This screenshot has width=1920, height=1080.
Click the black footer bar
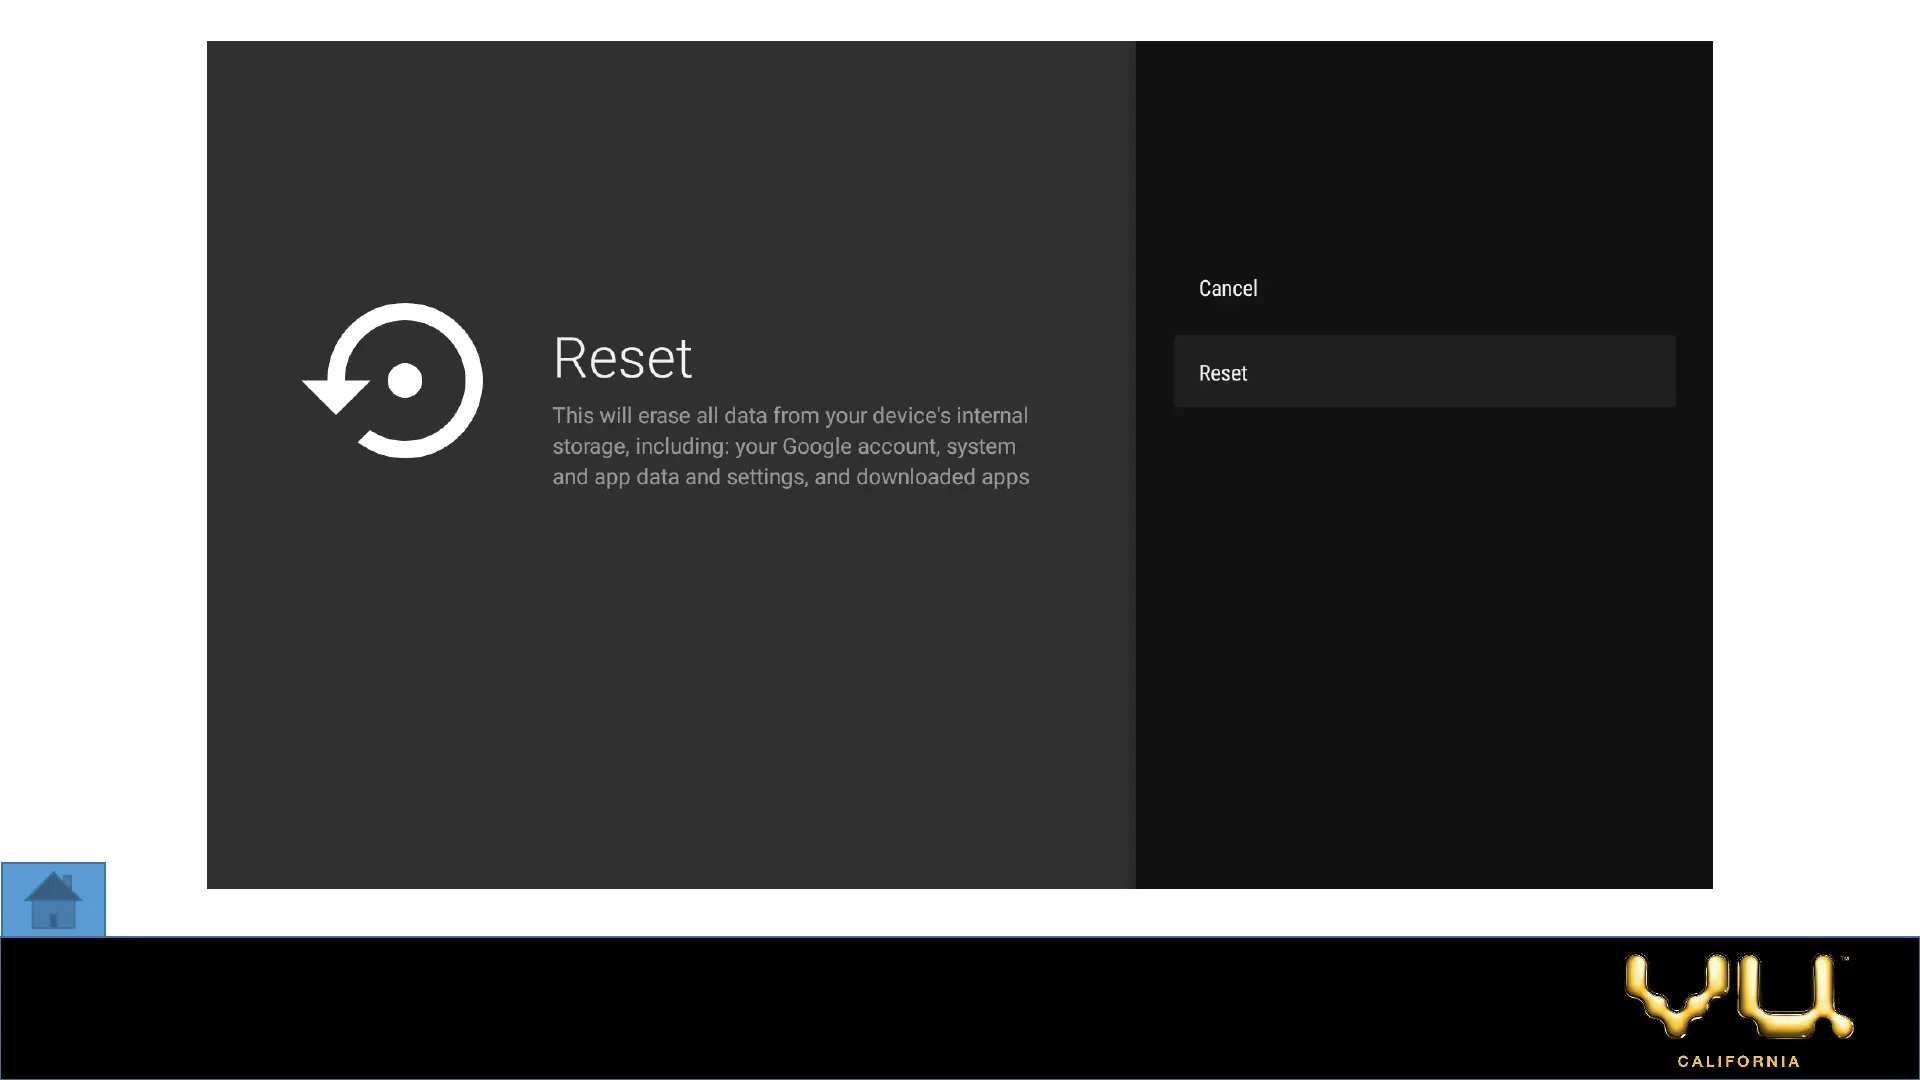(x=800, y=1008)
